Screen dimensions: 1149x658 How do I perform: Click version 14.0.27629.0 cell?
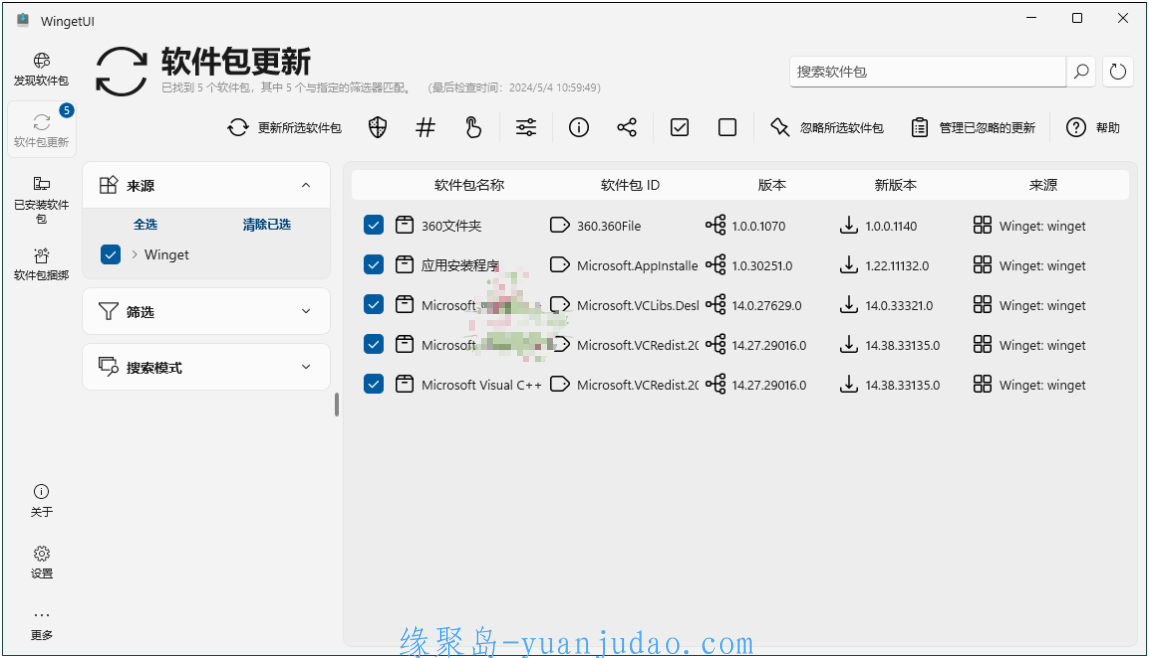(766, 306)
